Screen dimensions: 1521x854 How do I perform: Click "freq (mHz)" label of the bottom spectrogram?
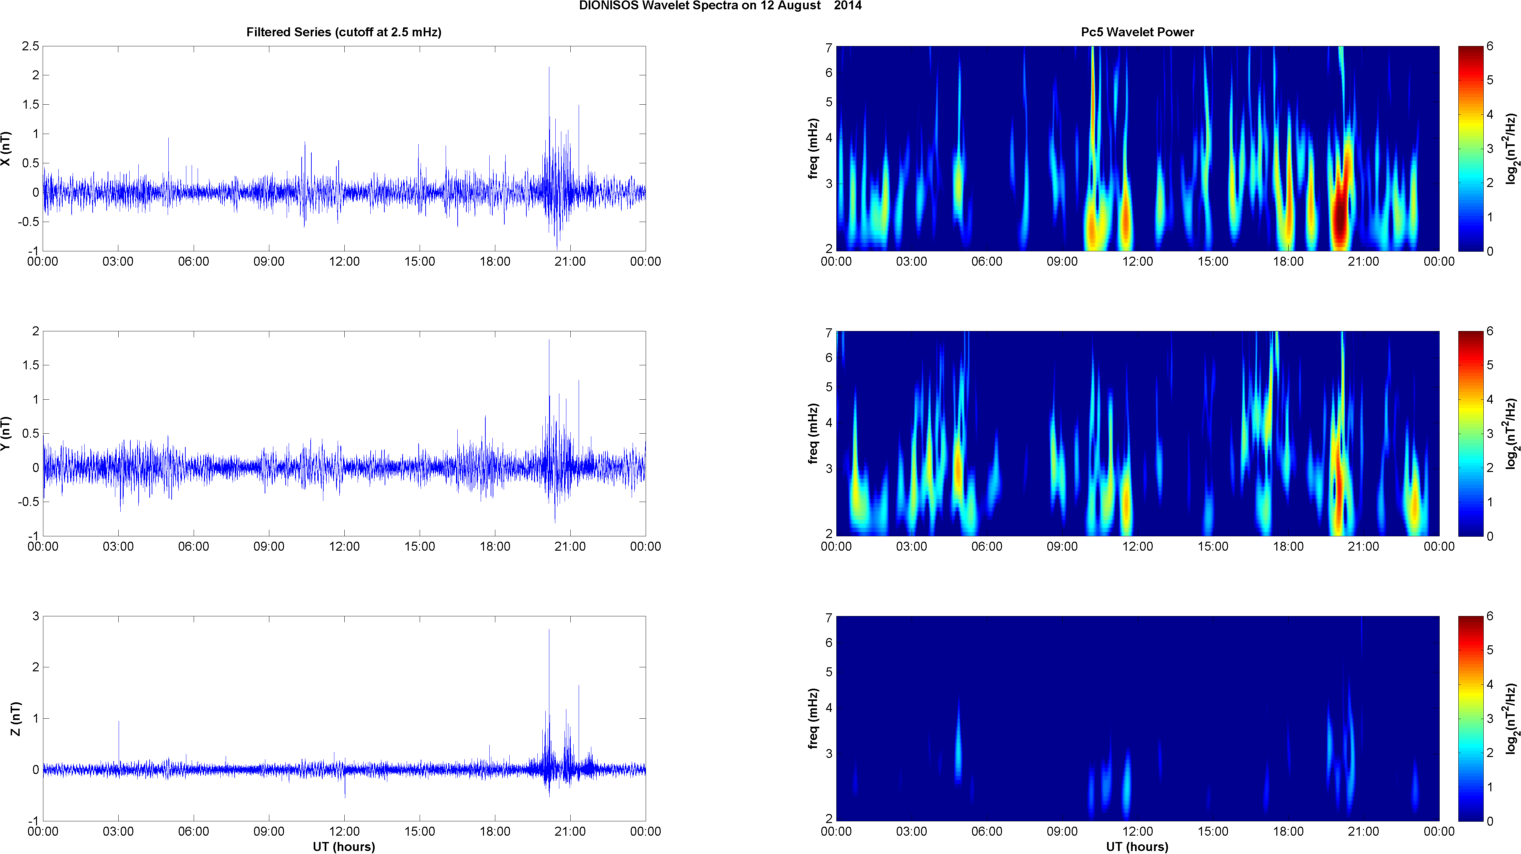coord(814,719)
